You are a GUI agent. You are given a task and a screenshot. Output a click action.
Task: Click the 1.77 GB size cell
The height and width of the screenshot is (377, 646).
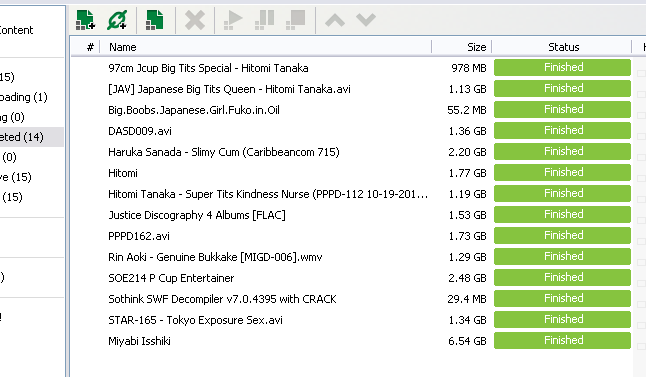(x=467, y=173)
